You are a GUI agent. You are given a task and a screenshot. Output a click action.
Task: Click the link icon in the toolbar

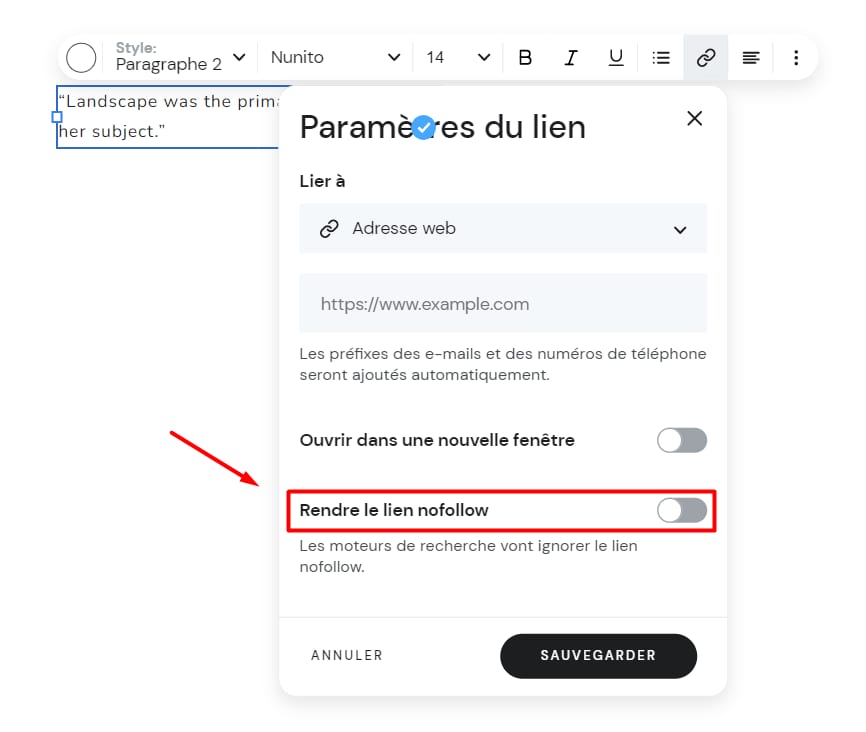pos(706,58)
